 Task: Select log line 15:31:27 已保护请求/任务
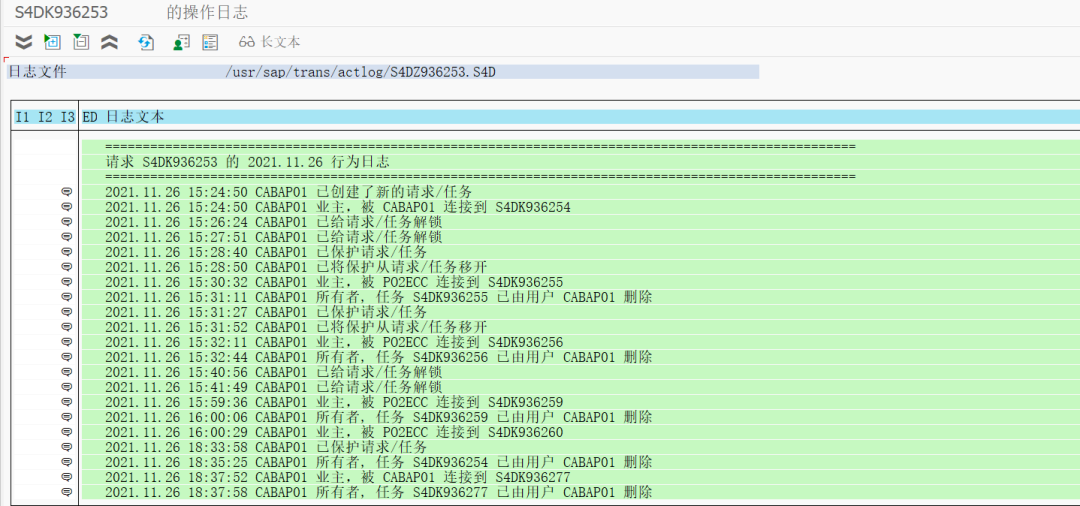266,312
